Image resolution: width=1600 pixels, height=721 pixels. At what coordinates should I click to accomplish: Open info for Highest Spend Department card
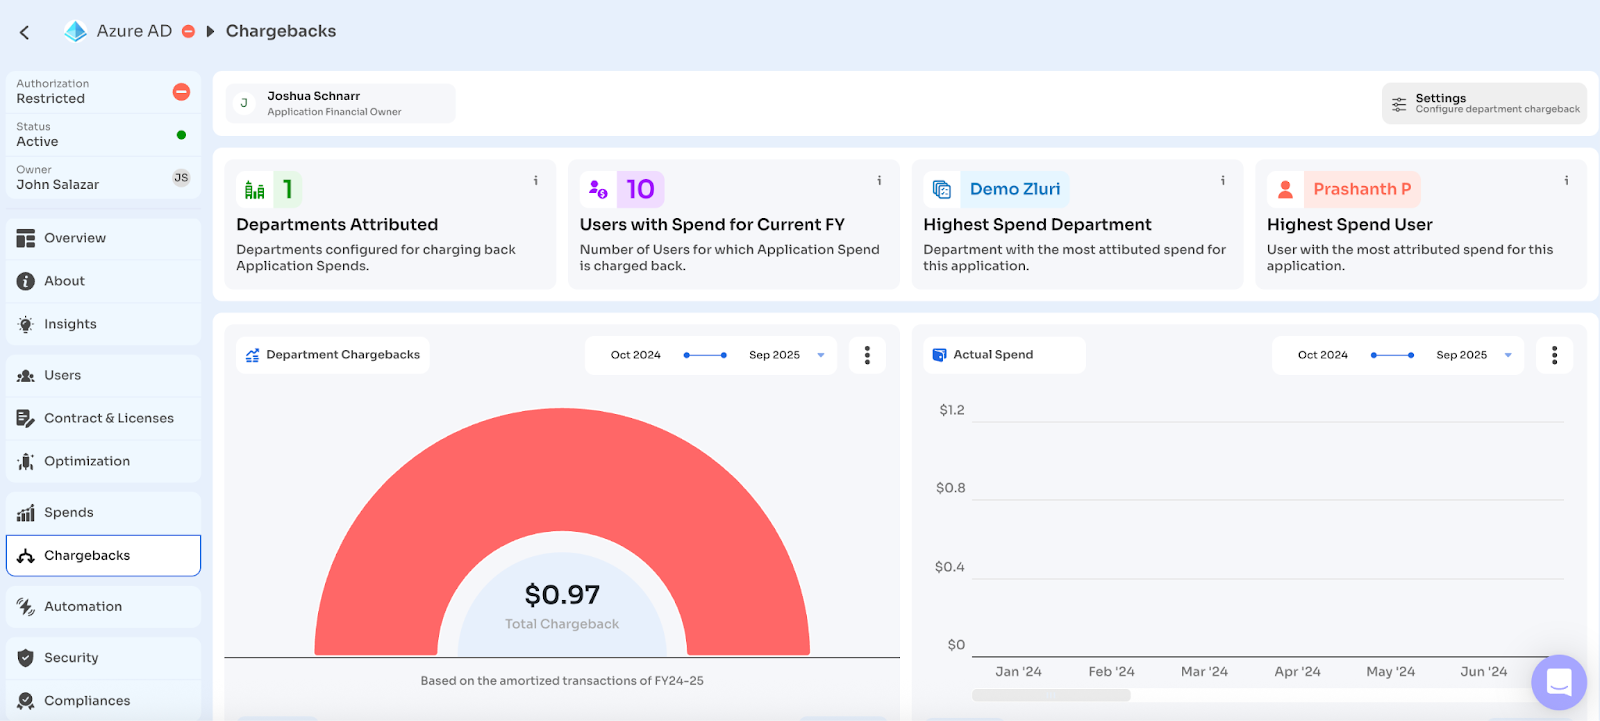point(1223,181)
